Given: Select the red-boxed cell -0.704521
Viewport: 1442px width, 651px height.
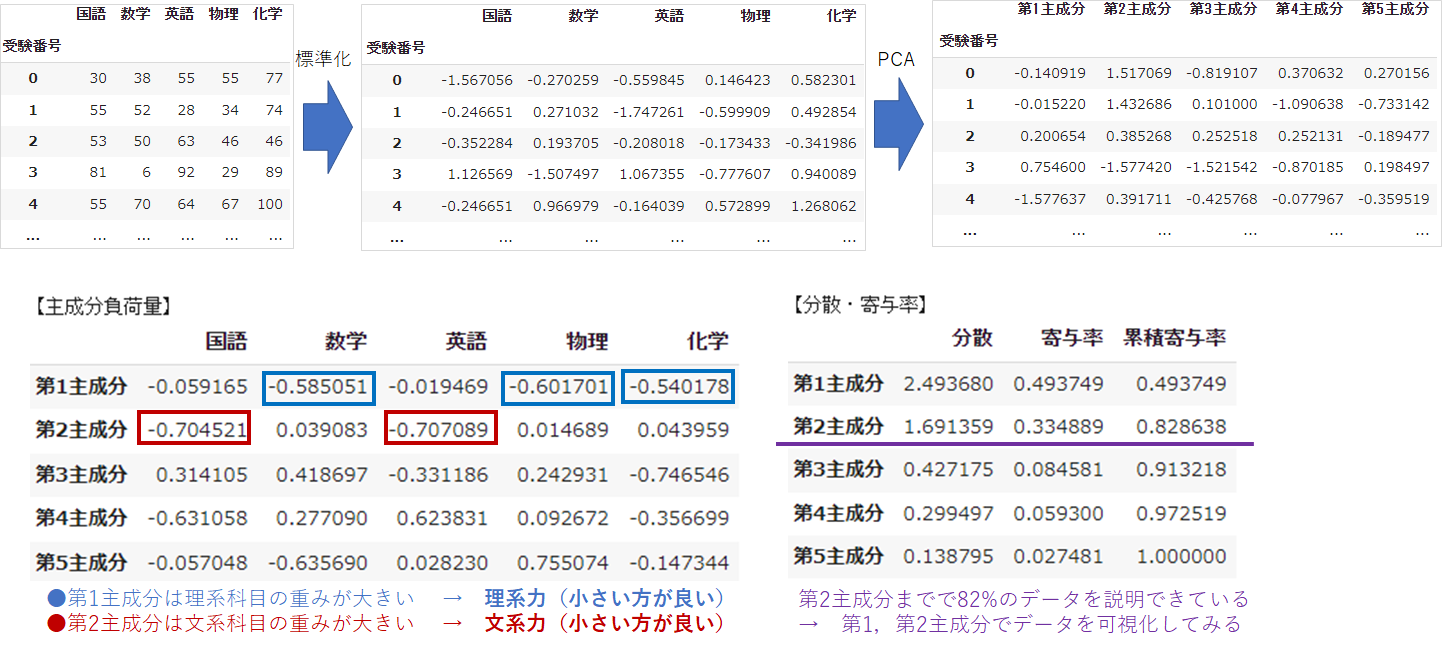Looking at the screenshot, I should pyautogui.click(x=194, y=429).
